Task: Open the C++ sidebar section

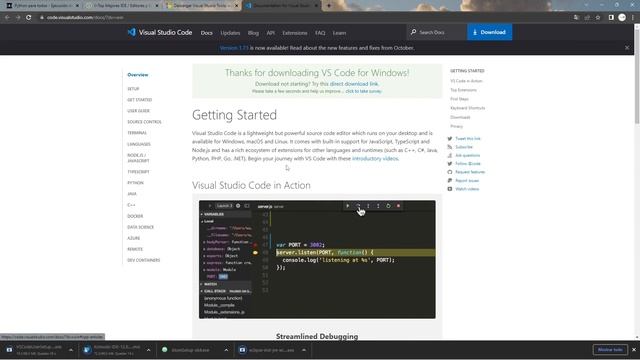Action: pyautogui.click(x=131, y=205)
